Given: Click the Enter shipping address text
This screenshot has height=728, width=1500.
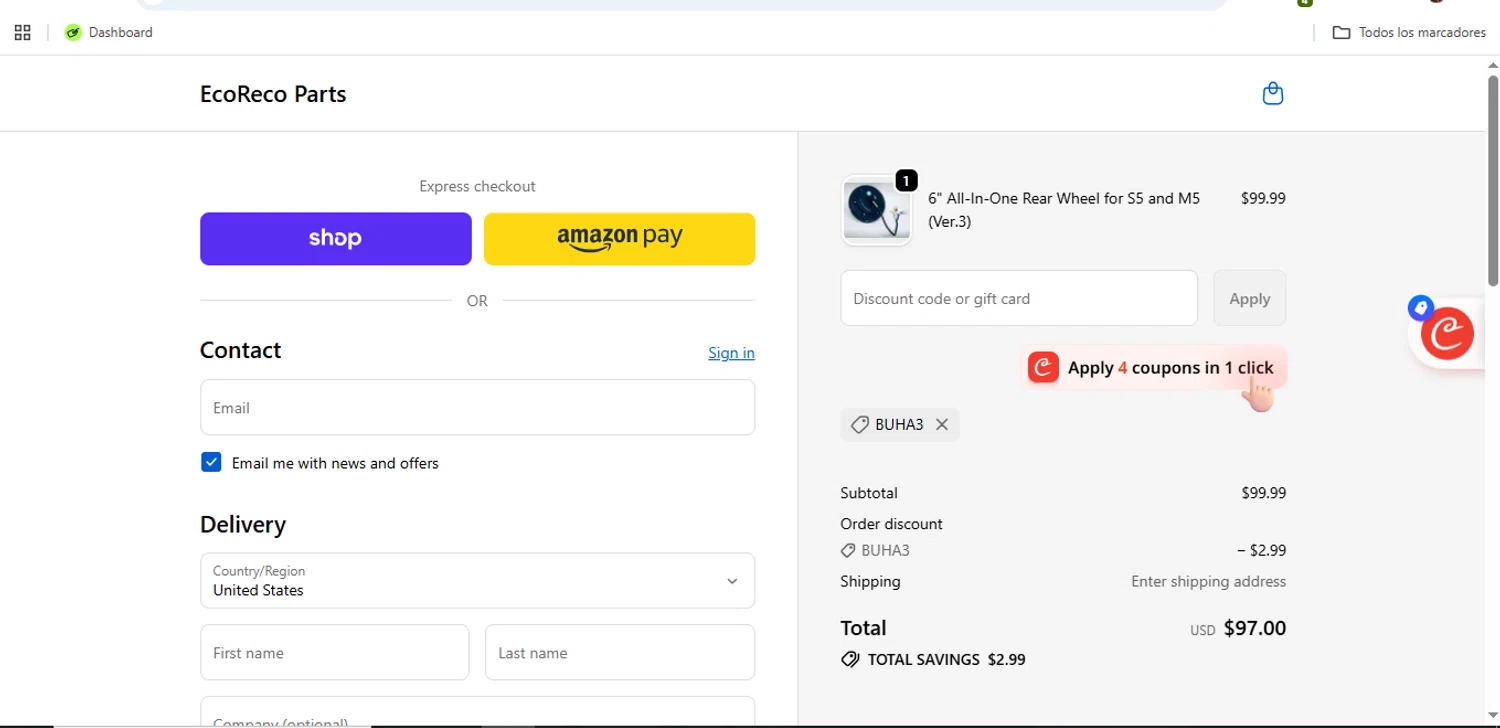Looking at the screenshot, I should coord(1208,581).
